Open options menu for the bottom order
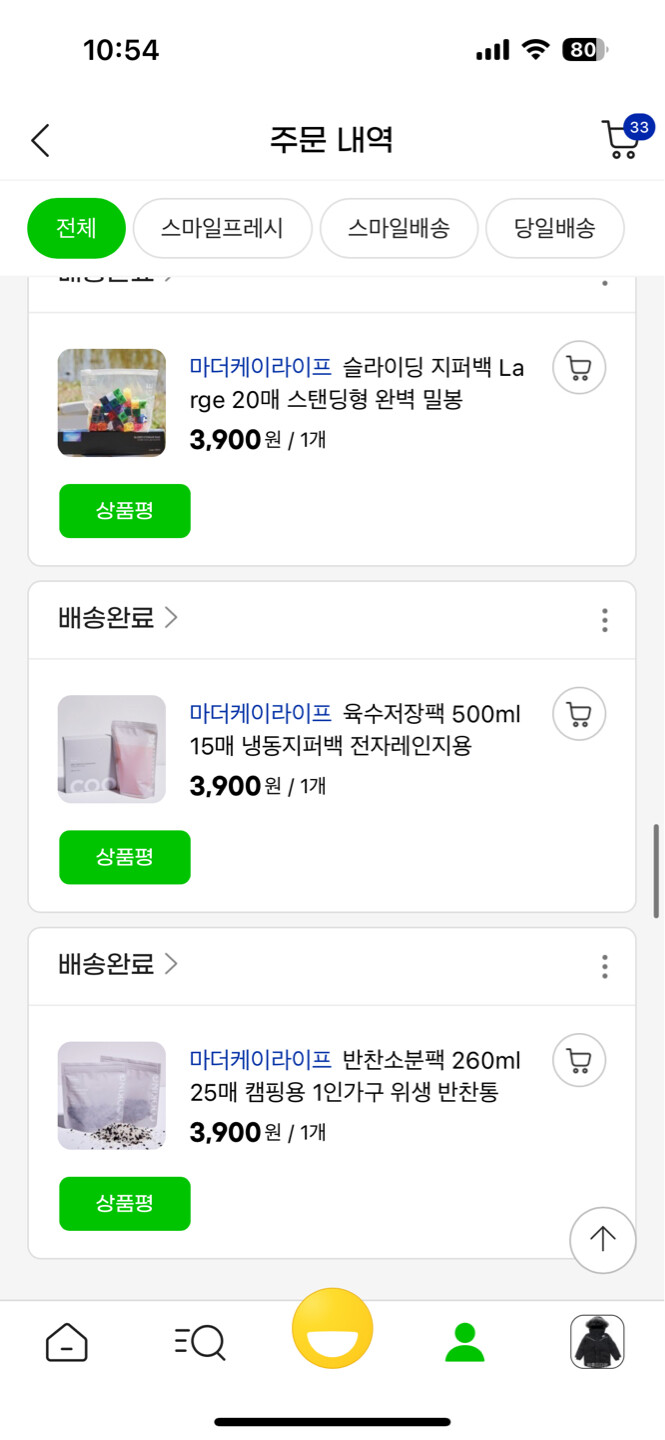The height and width of the screenshot is (1440, 665). click(x=604, y=966)
